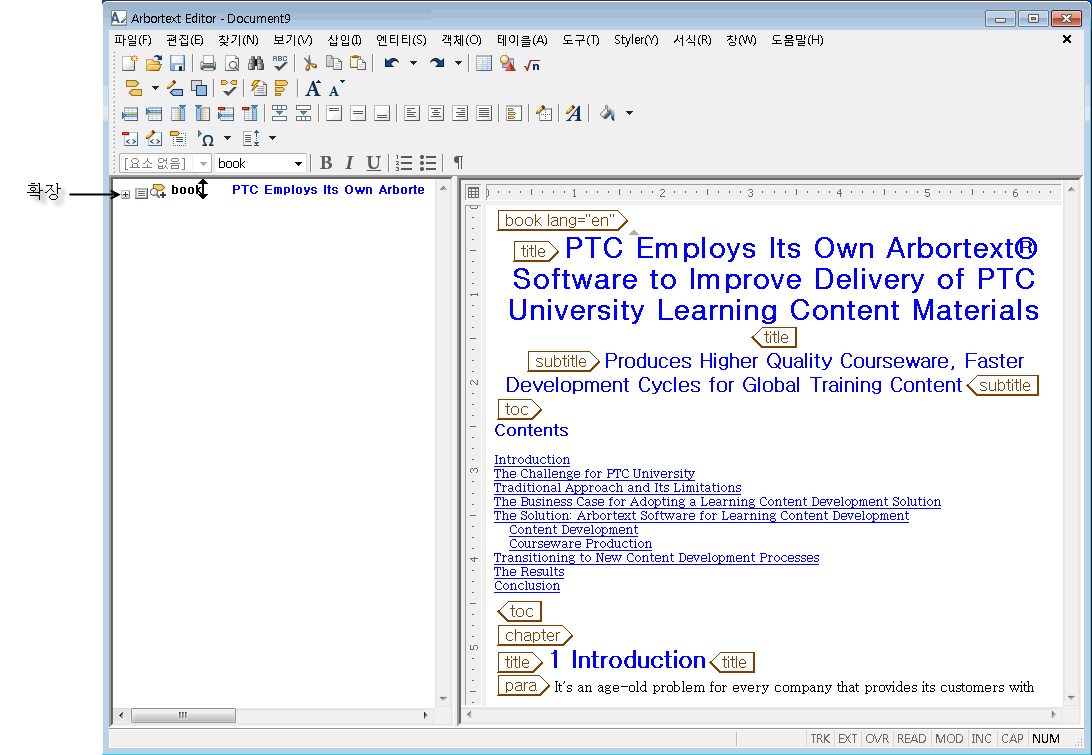
Task: Open print preview magnifier icon
Action: 232,64
